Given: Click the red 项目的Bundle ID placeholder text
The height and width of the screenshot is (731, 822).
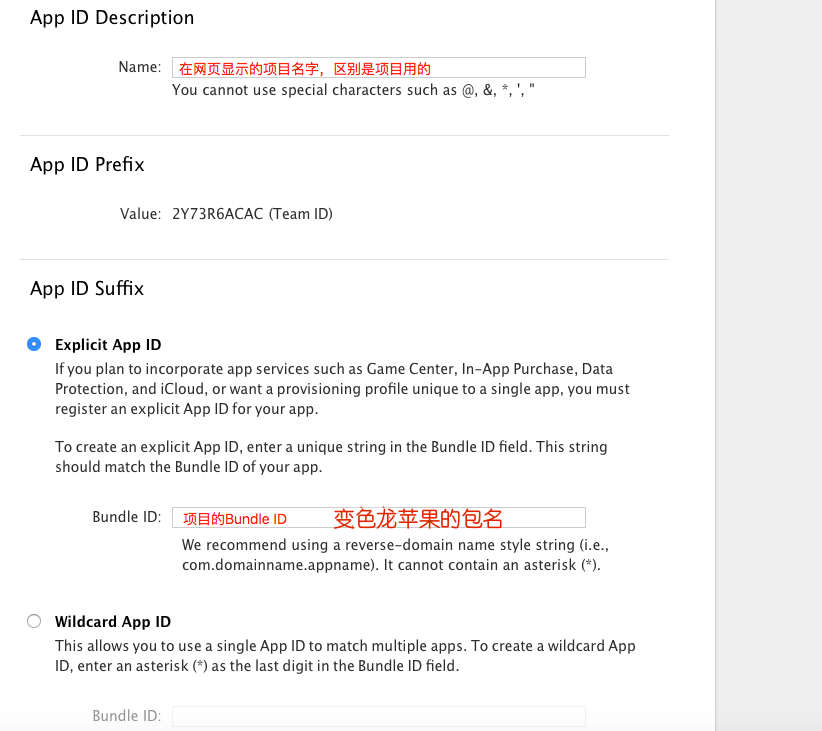Looking at the screenshot, I should [235, 519].
